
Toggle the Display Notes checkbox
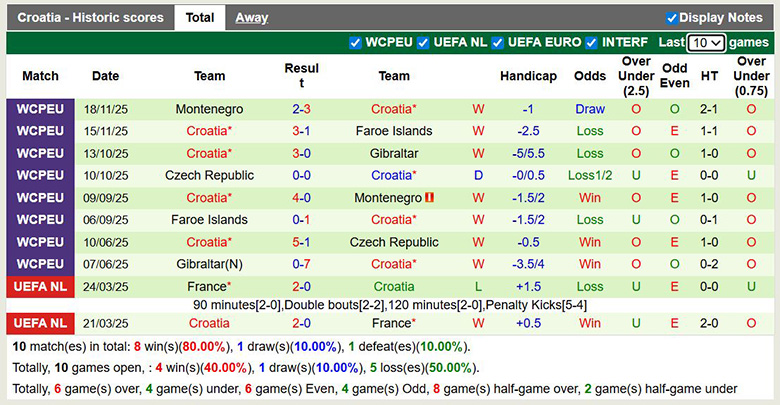(672, 18)
